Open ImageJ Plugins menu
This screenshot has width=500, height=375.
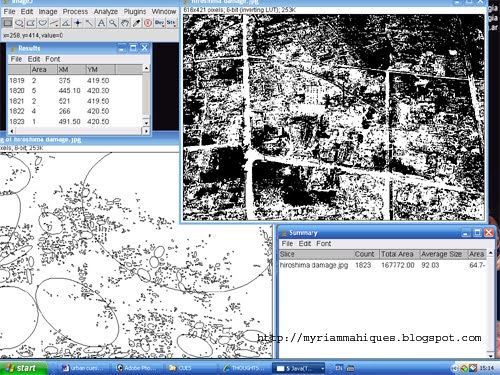[135, 11]
